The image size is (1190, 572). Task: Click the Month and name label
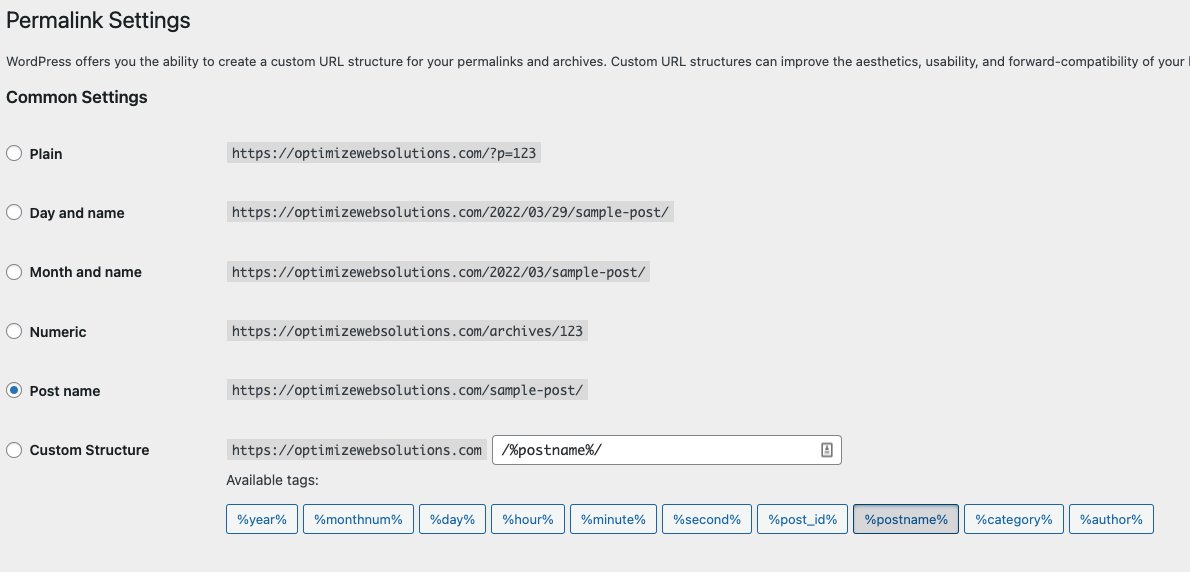85,272
